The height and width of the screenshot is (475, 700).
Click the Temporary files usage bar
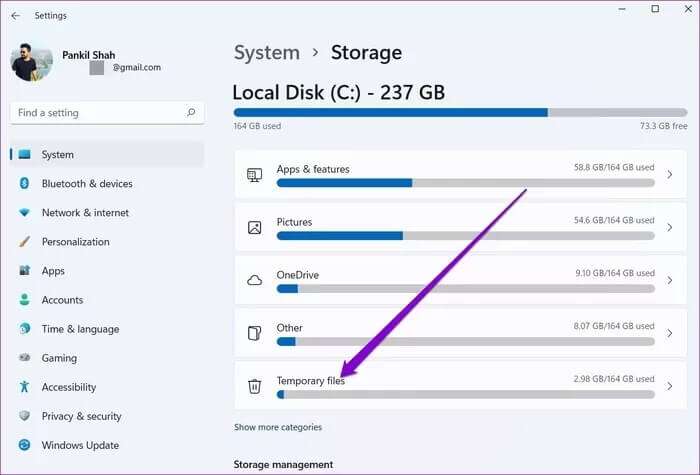click(466, 394)
